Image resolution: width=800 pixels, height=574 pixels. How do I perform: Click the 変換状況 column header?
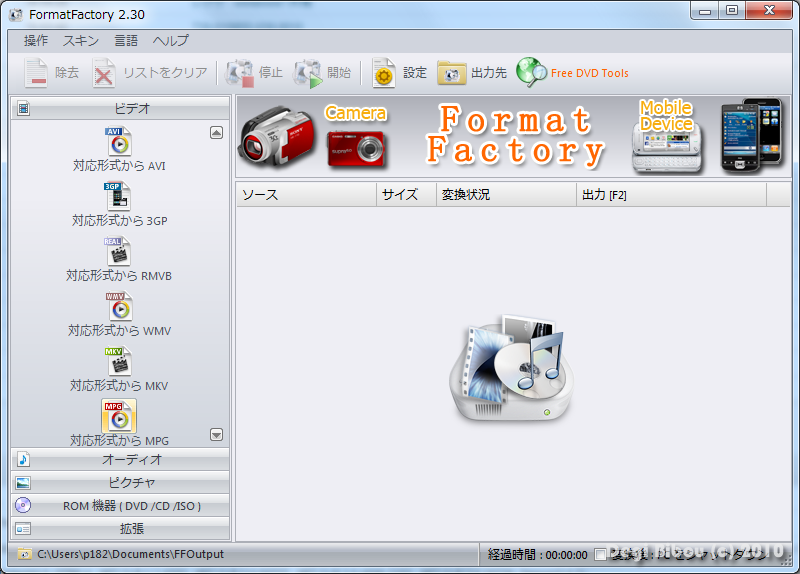click(x=507, y=194)
